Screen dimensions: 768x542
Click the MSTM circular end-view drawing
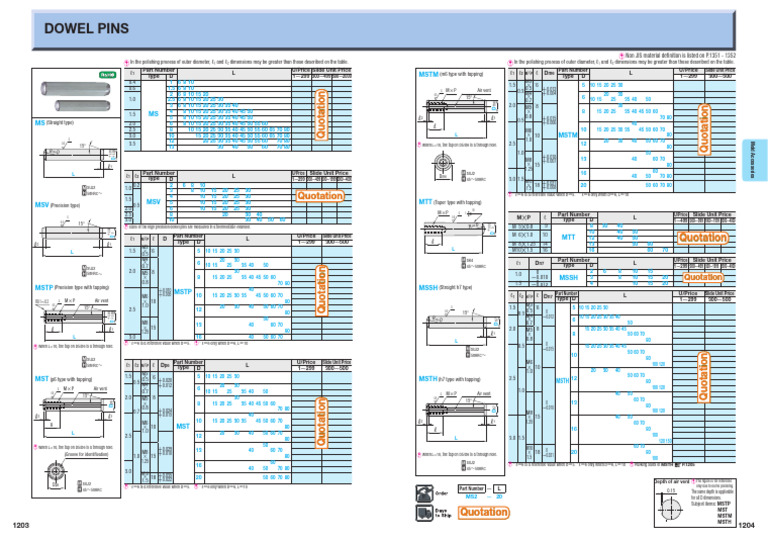pyautogui.click(x=443, y=164)
